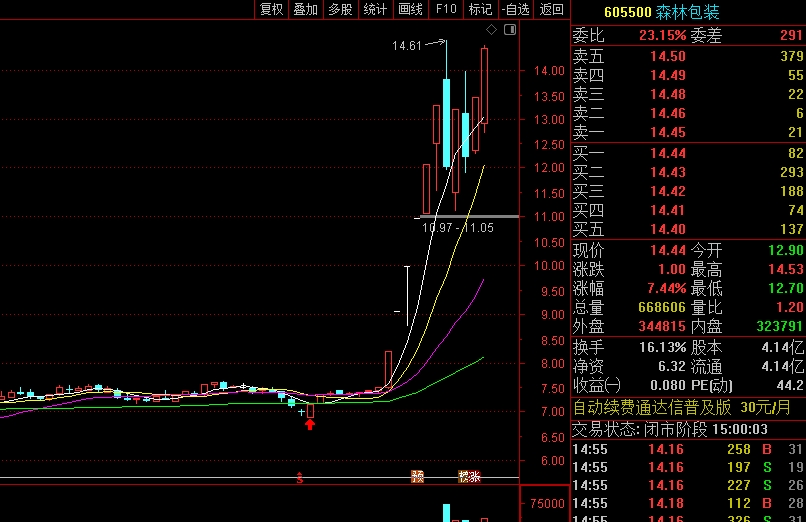
Task: Toggle the side panel icon
Action: [x=510, y=30]
